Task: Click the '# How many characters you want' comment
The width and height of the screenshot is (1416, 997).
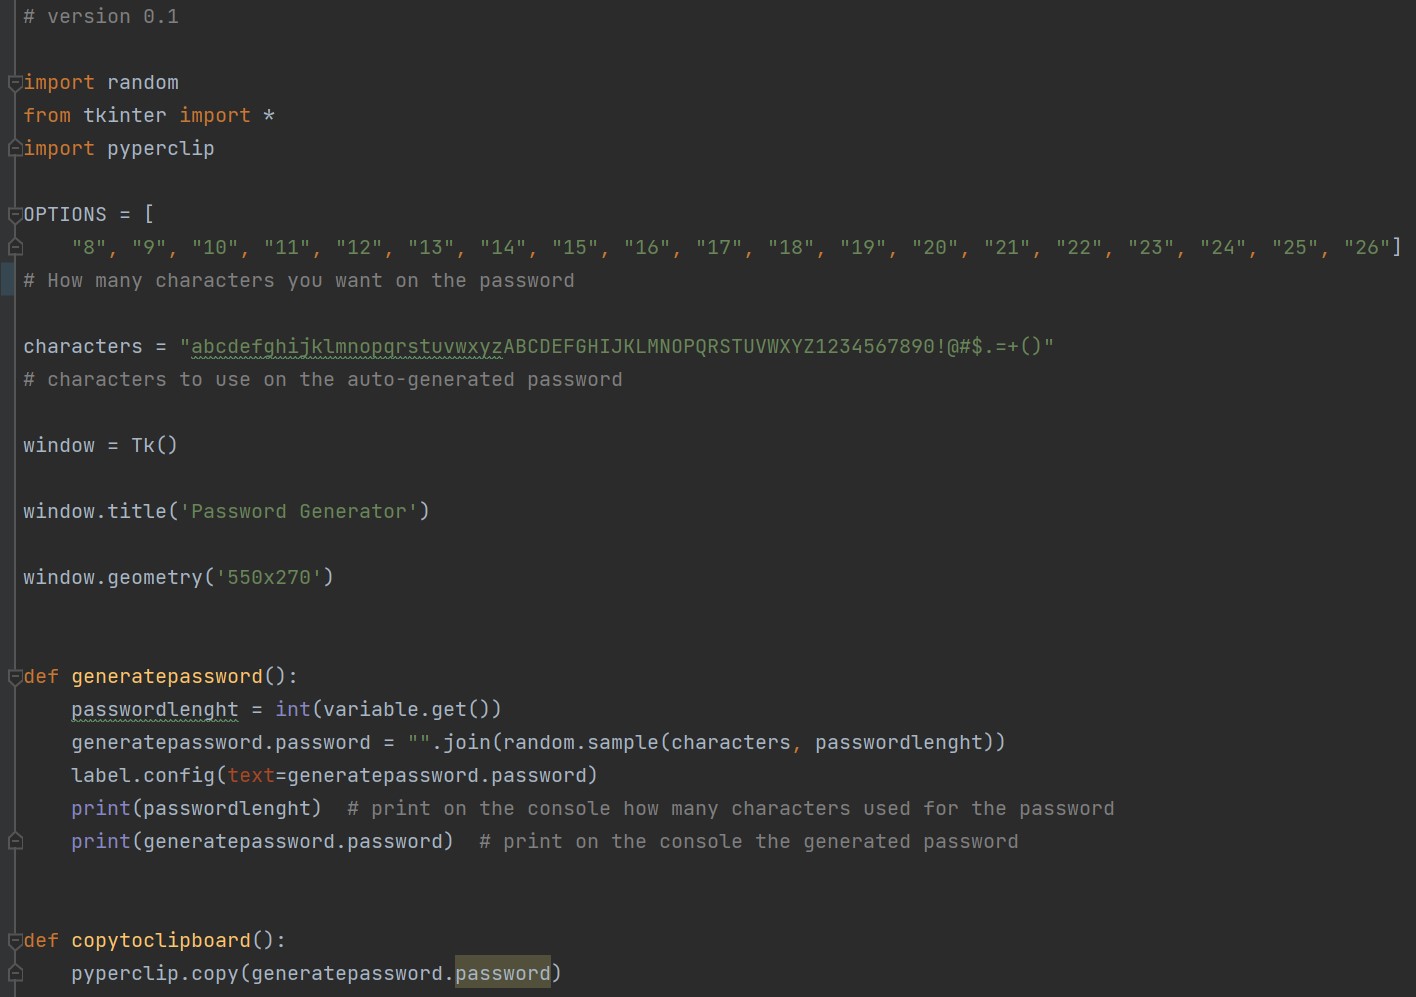Action: (x=299, y=281)
